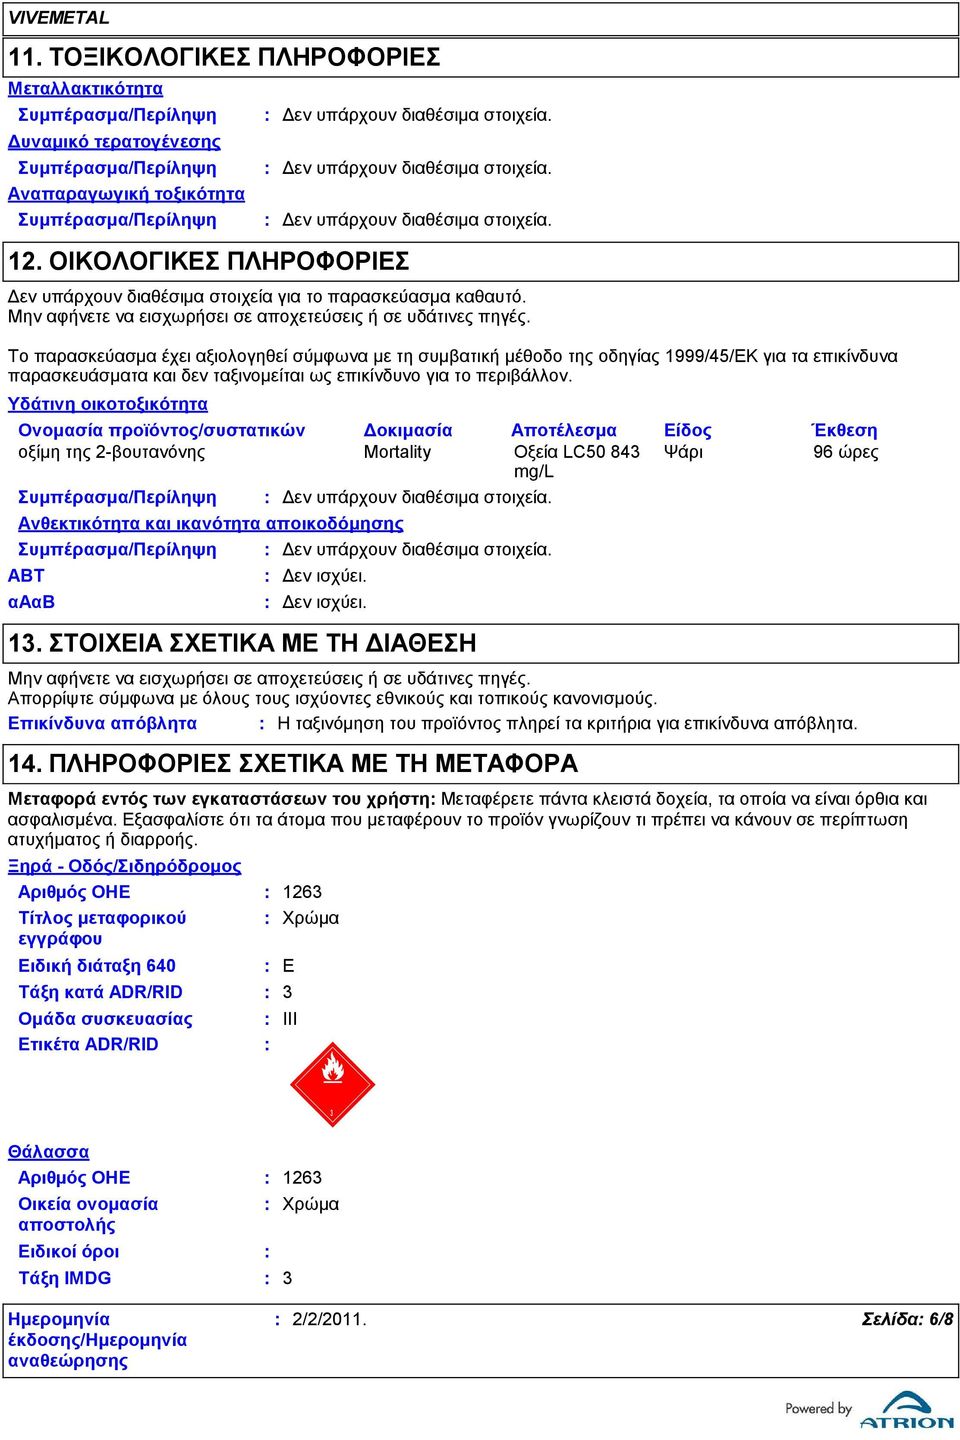Click the ATRION logo at the bottom
The height and width of the screenshot is (1440, 960).
click(x=907, y=1410)
